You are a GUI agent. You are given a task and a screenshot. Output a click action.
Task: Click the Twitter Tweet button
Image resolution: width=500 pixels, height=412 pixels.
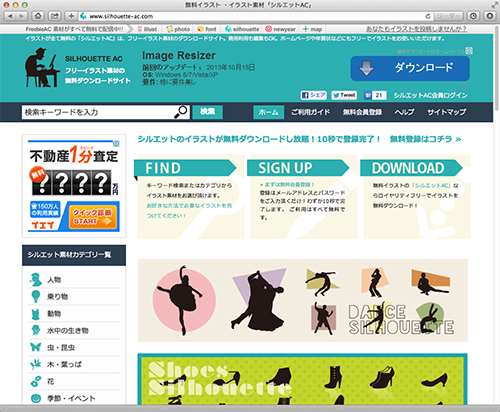[344, 95]
